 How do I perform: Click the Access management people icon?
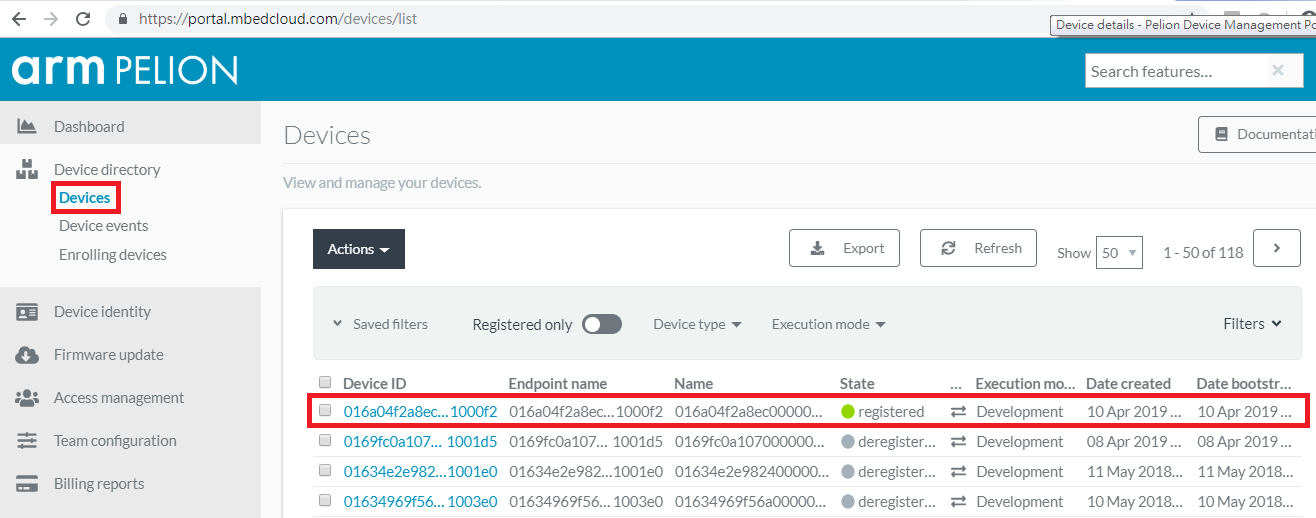(27, 398)
